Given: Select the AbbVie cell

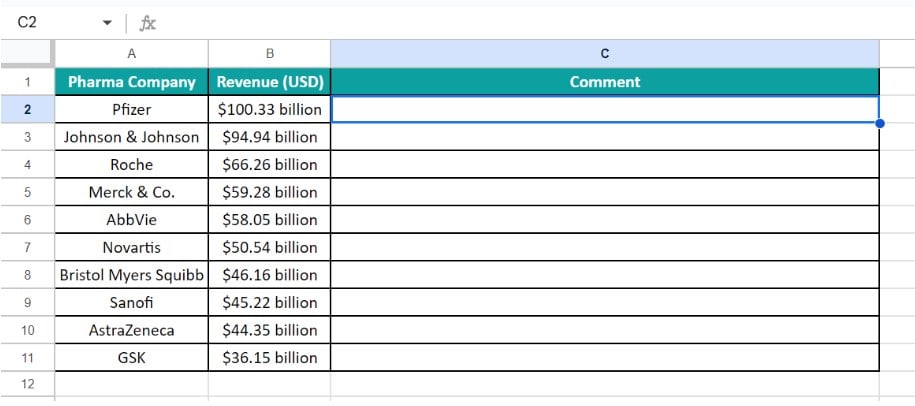Looking at the screenshot, I should [x=131, y=220].
